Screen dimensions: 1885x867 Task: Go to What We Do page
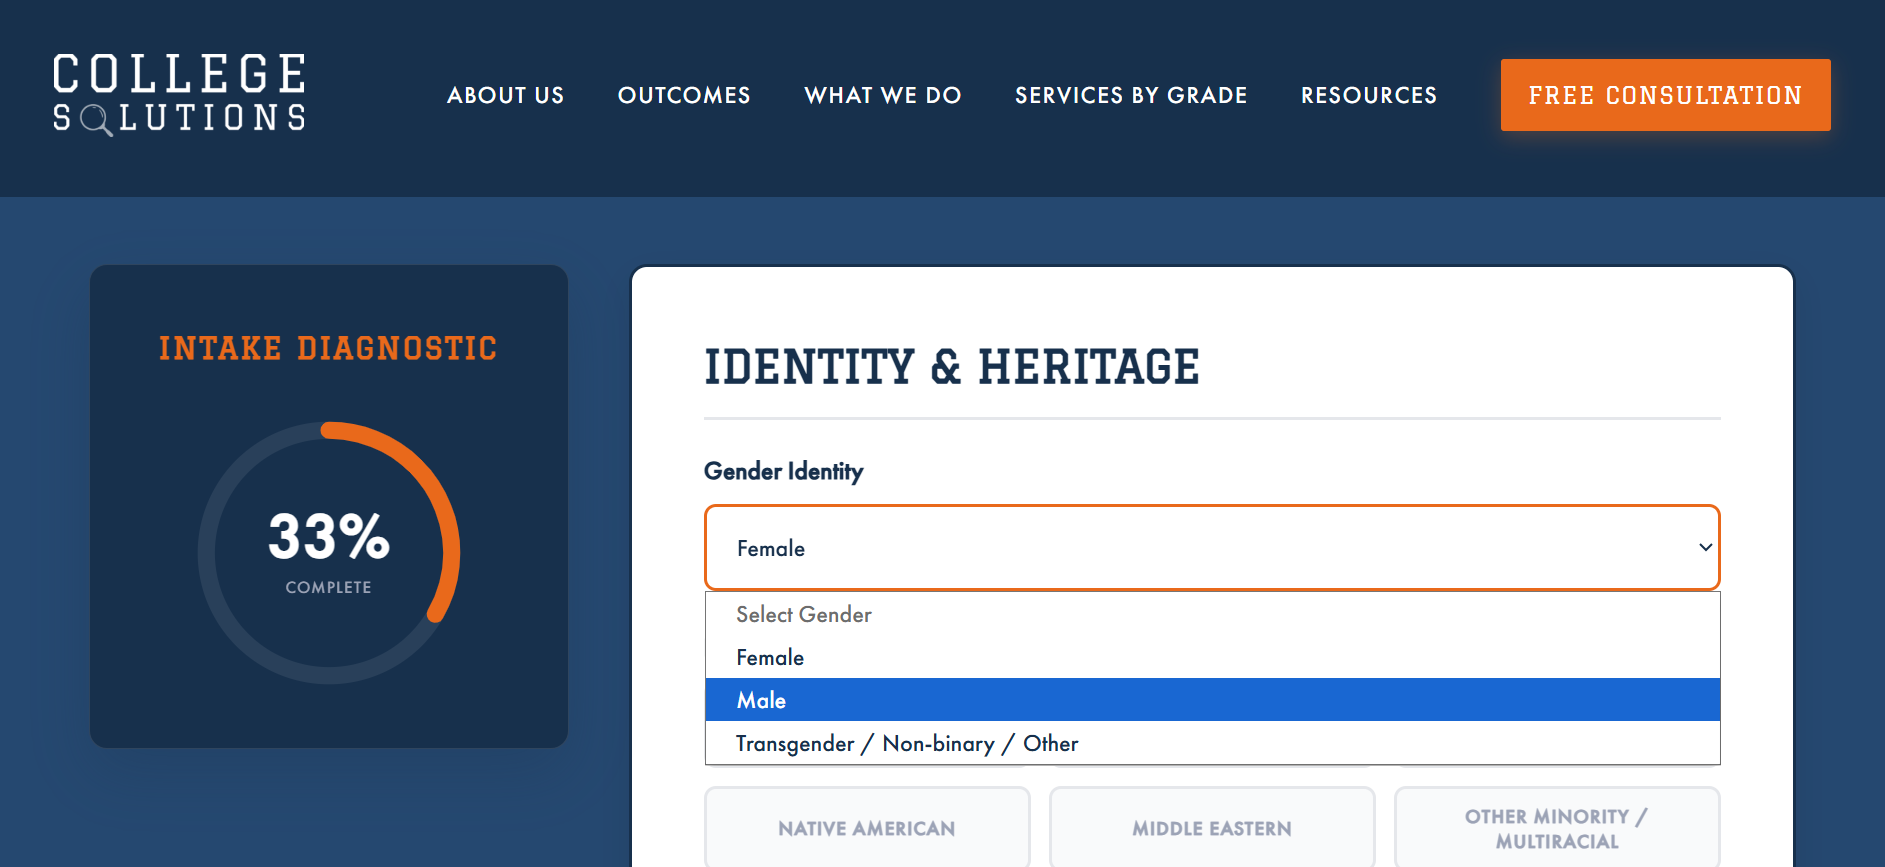tap(883, 95)
